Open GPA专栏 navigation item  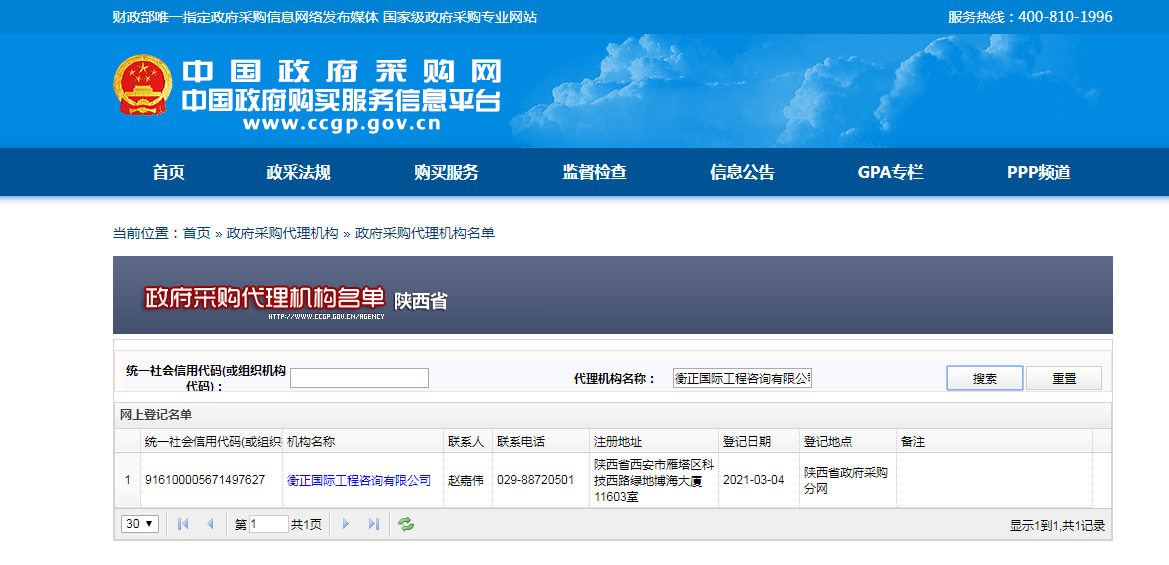coord(890,172)
